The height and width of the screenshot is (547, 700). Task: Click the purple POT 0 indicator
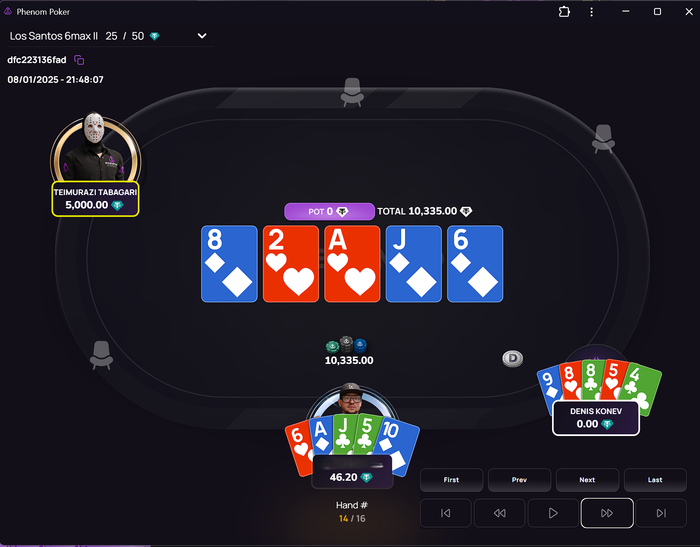[x=329, y=211]
